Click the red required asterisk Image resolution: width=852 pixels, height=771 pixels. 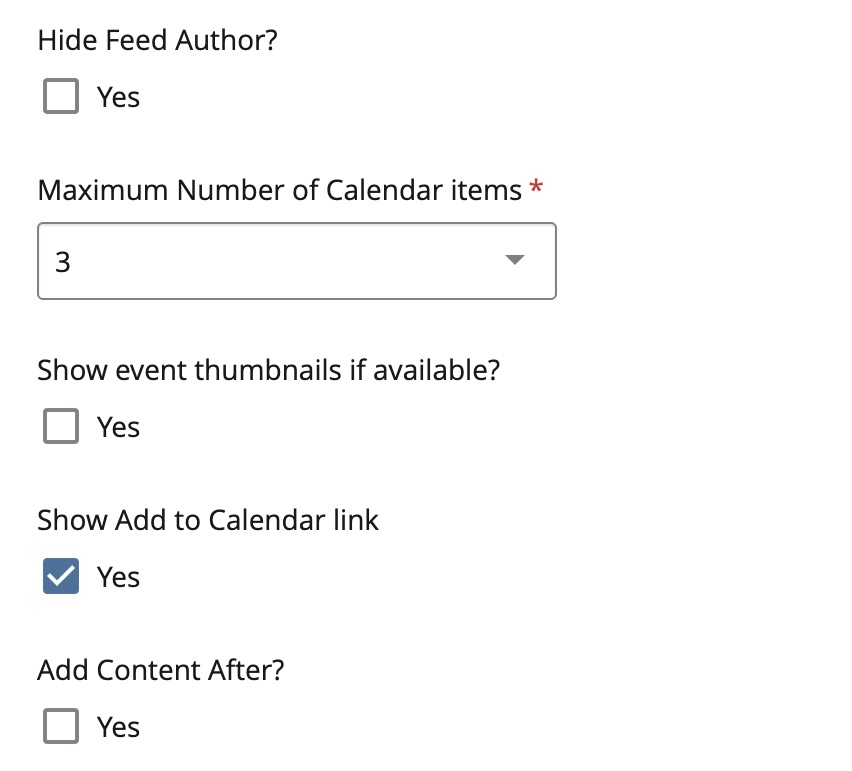pos(536,188)
